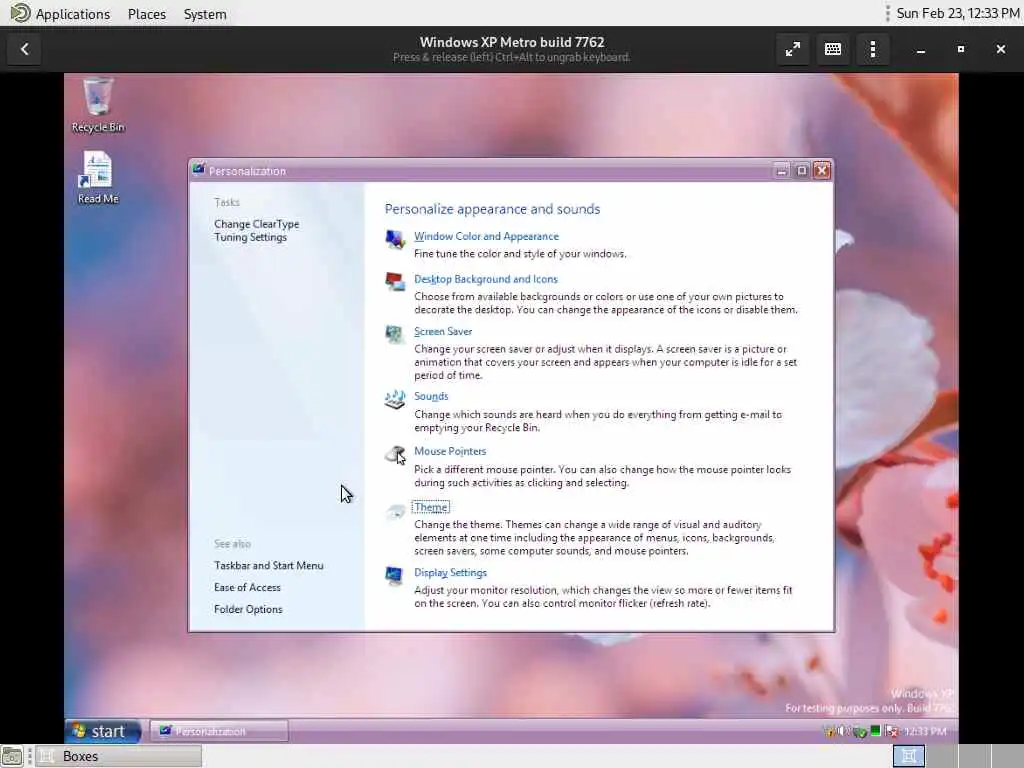Click the Theme icon beside the Theme link
This screenshot has width=1024, height=768.
(395, 511)
